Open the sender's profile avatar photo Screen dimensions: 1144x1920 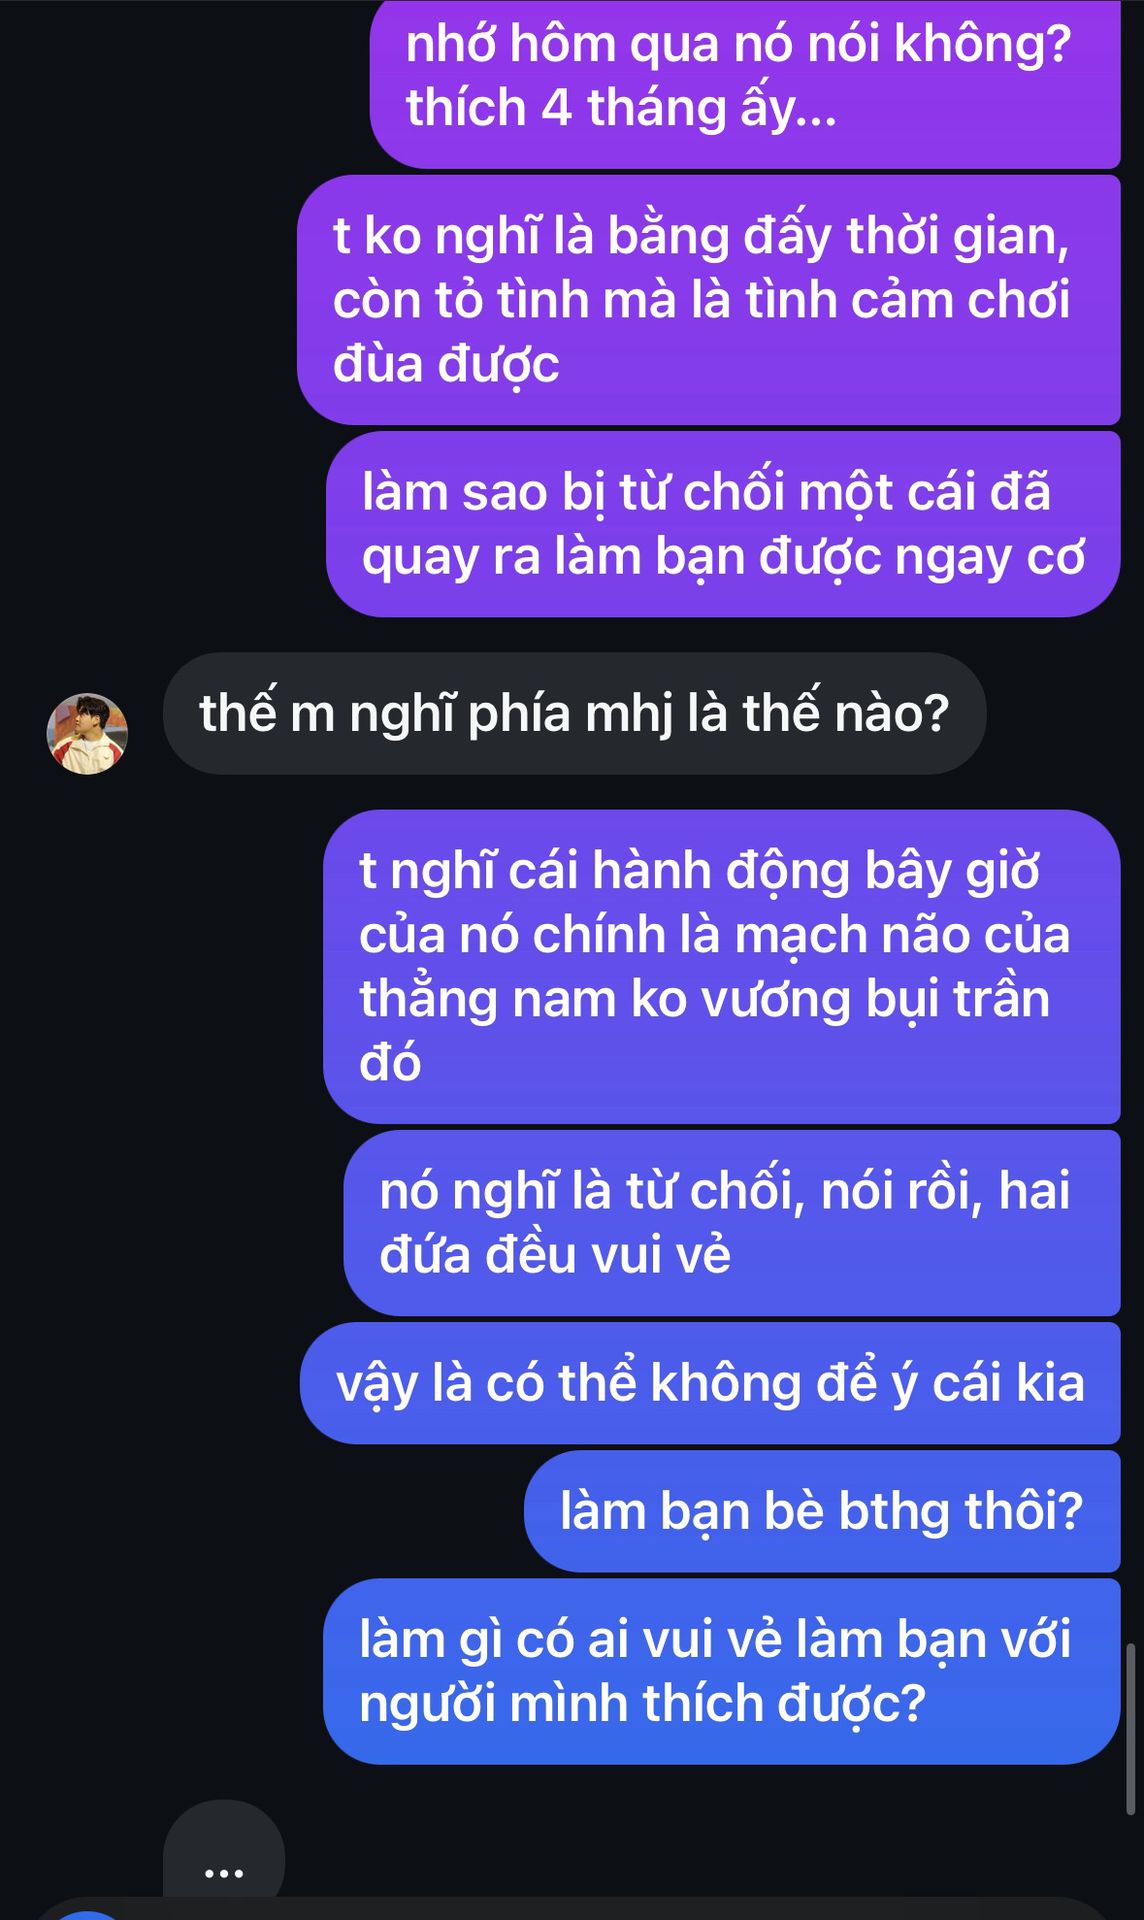87,733
